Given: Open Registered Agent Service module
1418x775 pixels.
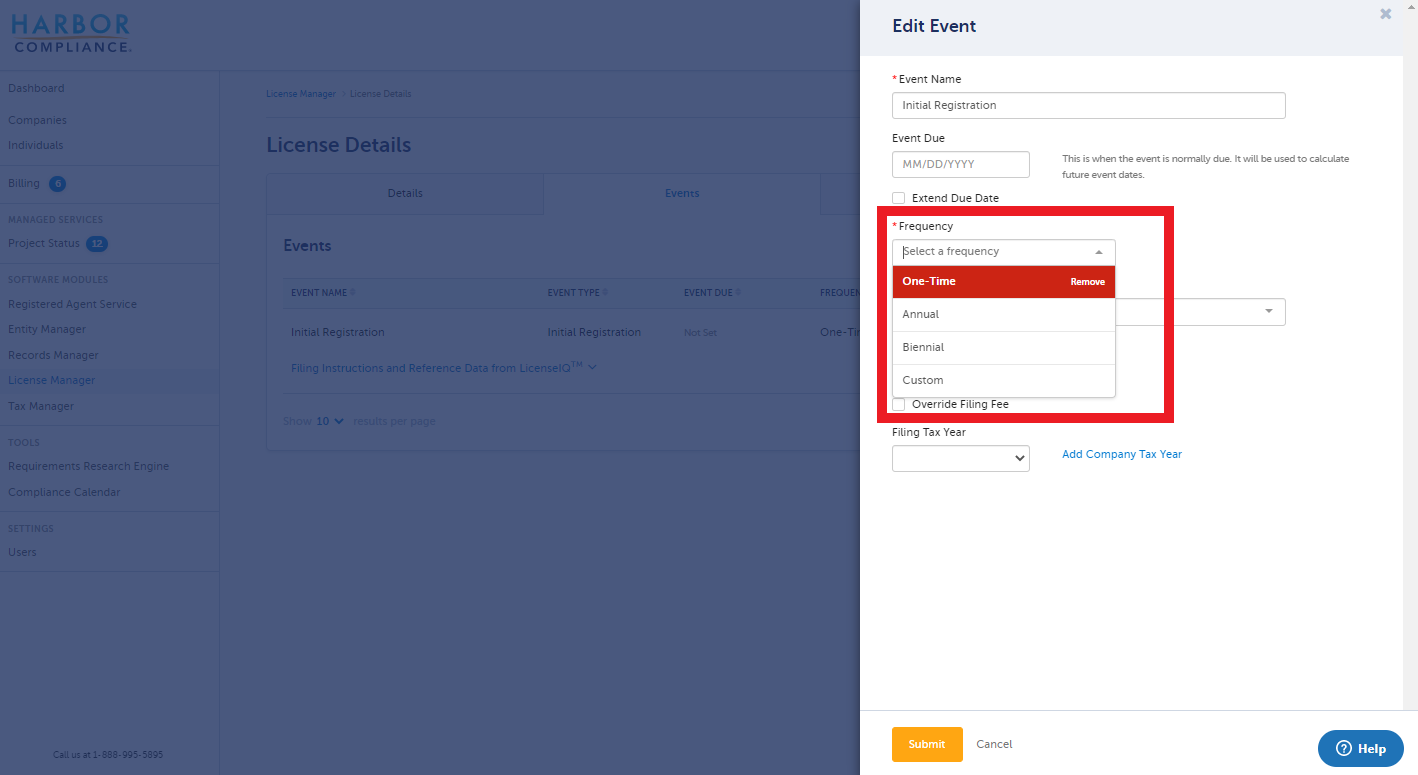Looking at the screenshot, I should tap(73, 304).
